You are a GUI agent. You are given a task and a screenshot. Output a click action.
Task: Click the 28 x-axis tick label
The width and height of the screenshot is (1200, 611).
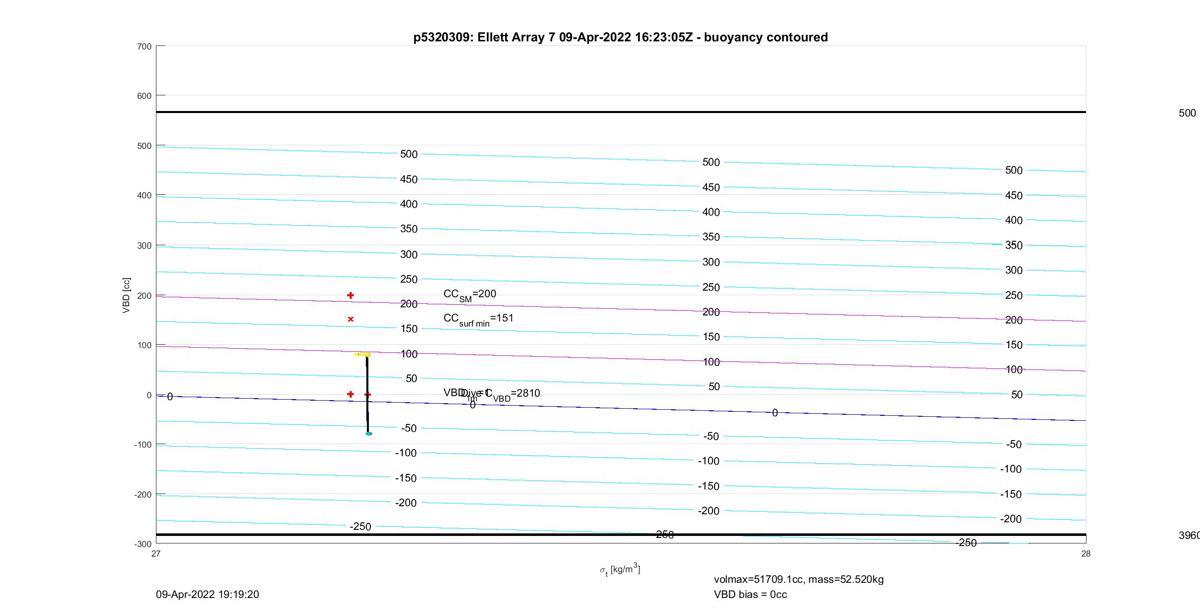1085,553
